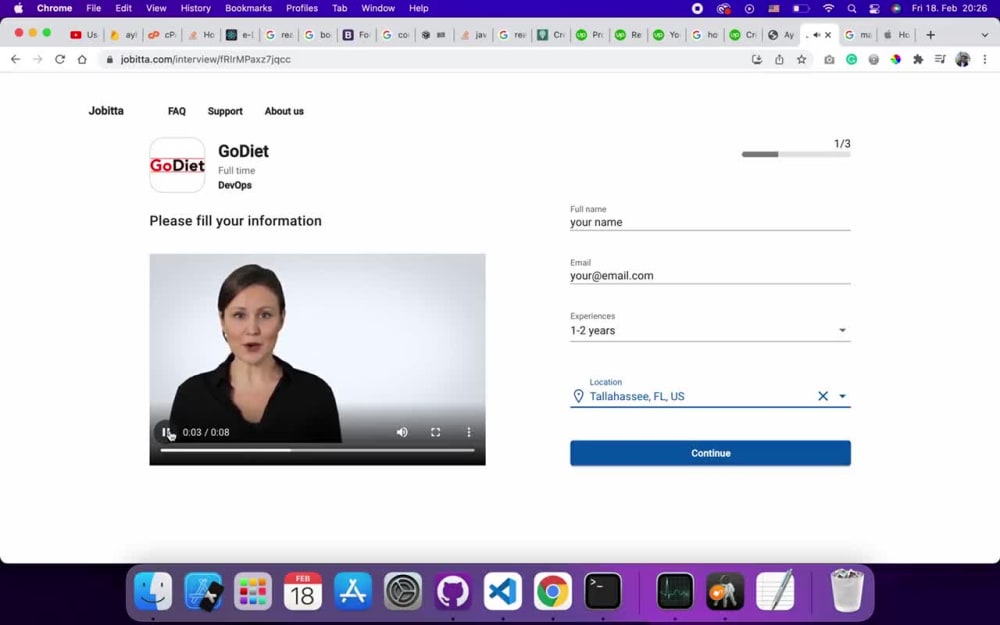1000x625 pixels.
Task: Open the Profiles menu
Action: point(302,8)
